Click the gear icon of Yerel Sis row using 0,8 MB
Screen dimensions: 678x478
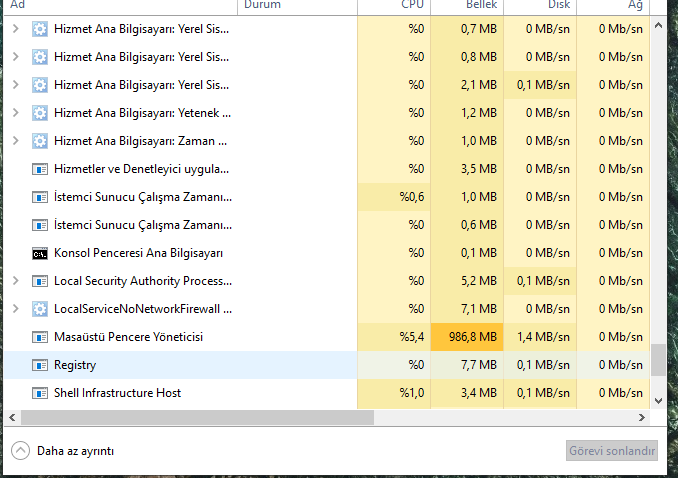40,57
